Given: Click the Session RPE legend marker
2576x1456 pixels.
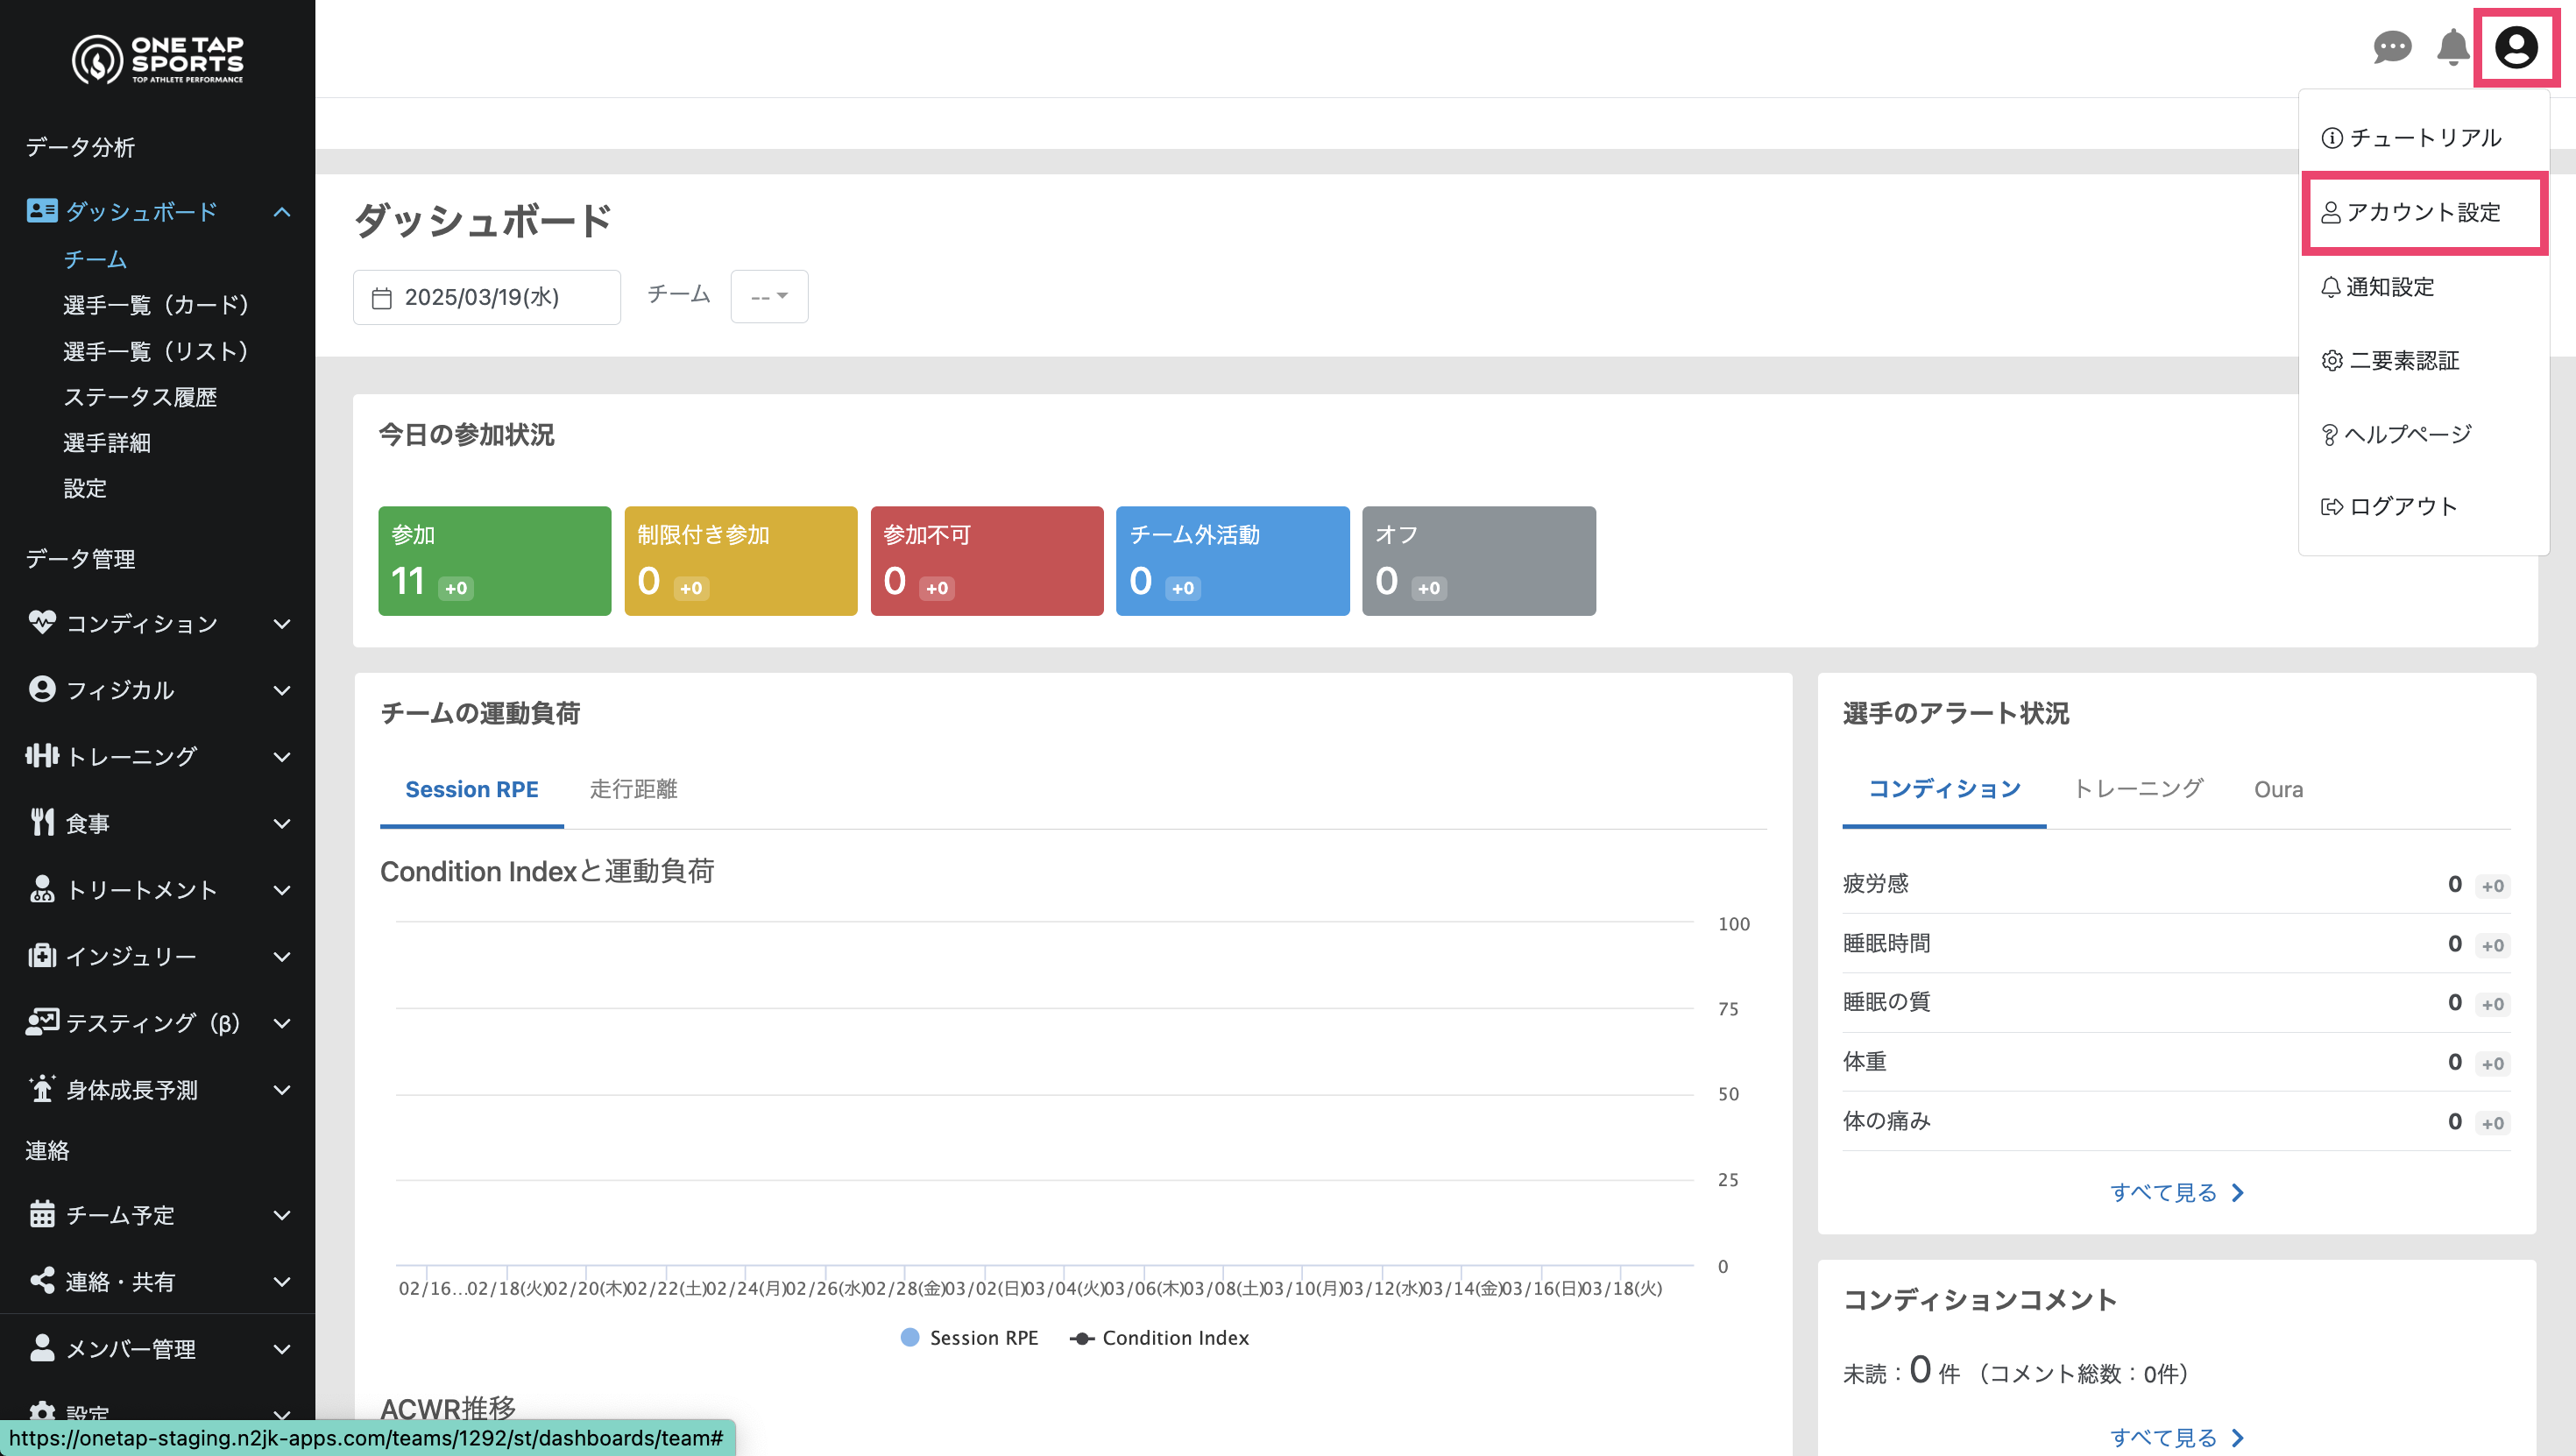Looking at the screenshot, I should pyautogui.click(x=910, y=1338).
